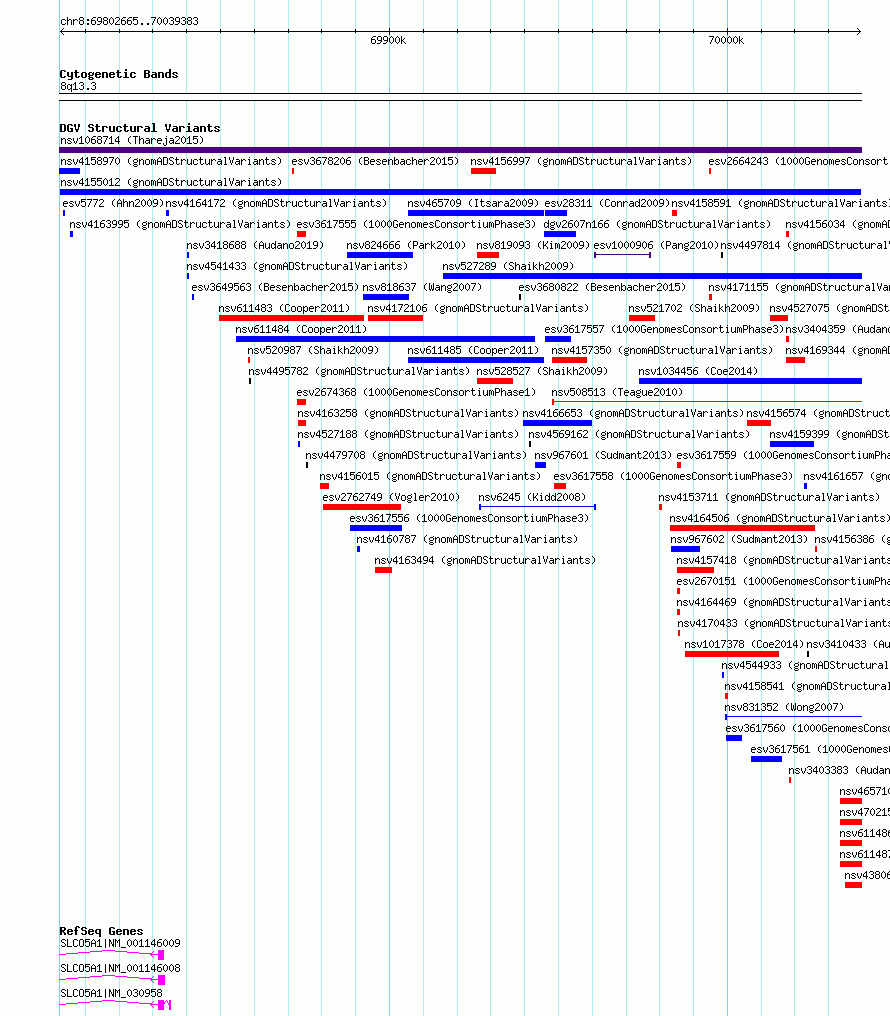Click the purple bar of nsv1068714
Image resolution: width=890 pixels, height=1016 pixels.
tap(461, 150)
